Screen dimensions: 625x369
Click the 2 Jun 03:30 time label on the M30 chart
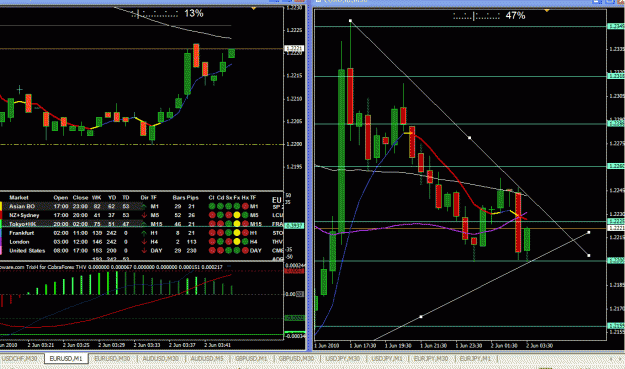click(539, 345)
